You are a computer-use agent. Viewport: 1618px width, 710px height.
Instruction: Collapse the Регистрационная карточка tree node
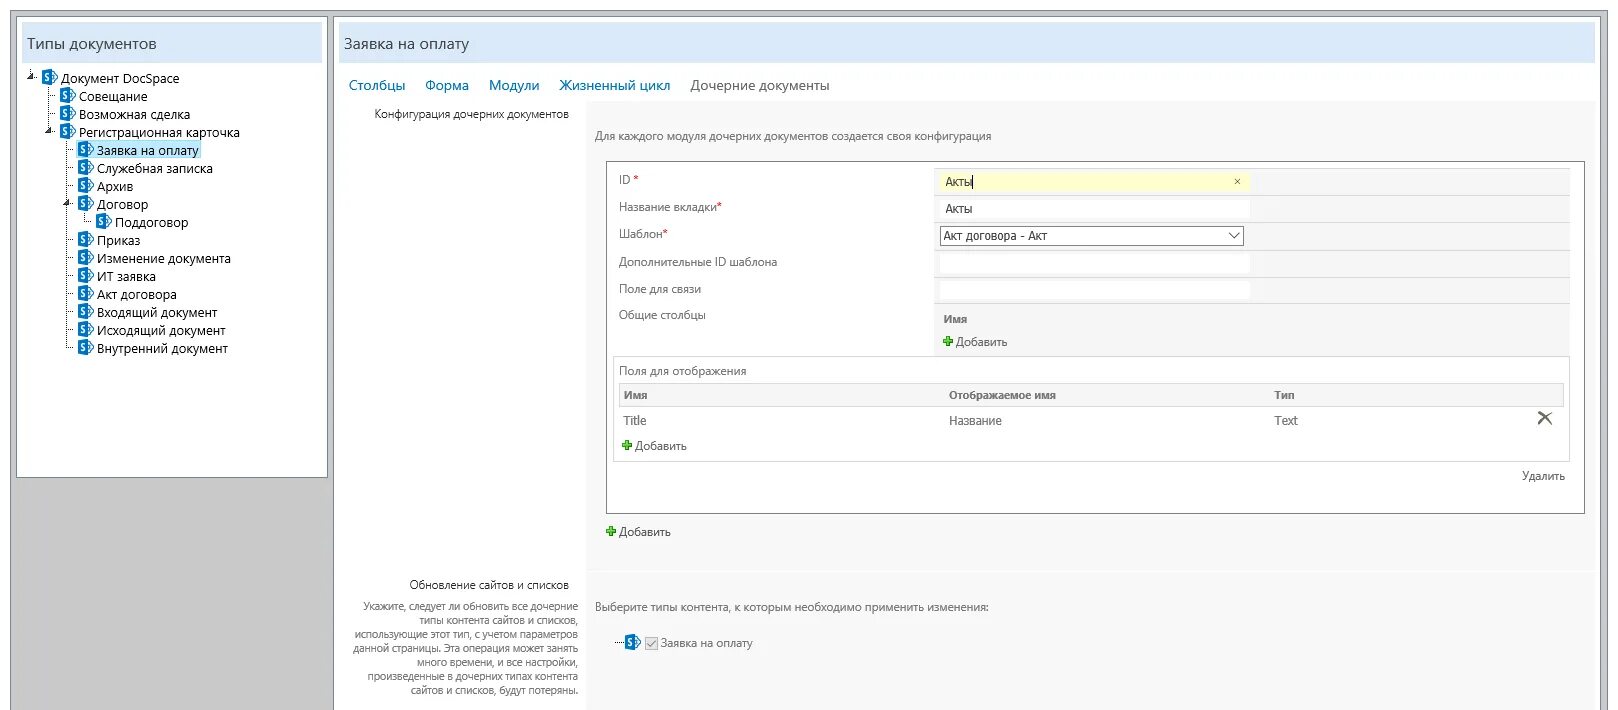click(x=49, y=131)
